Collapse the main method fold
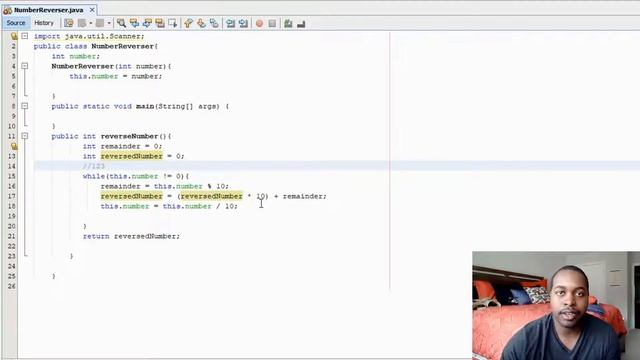This screenshot has width=640, height=360. click(25, 106)
